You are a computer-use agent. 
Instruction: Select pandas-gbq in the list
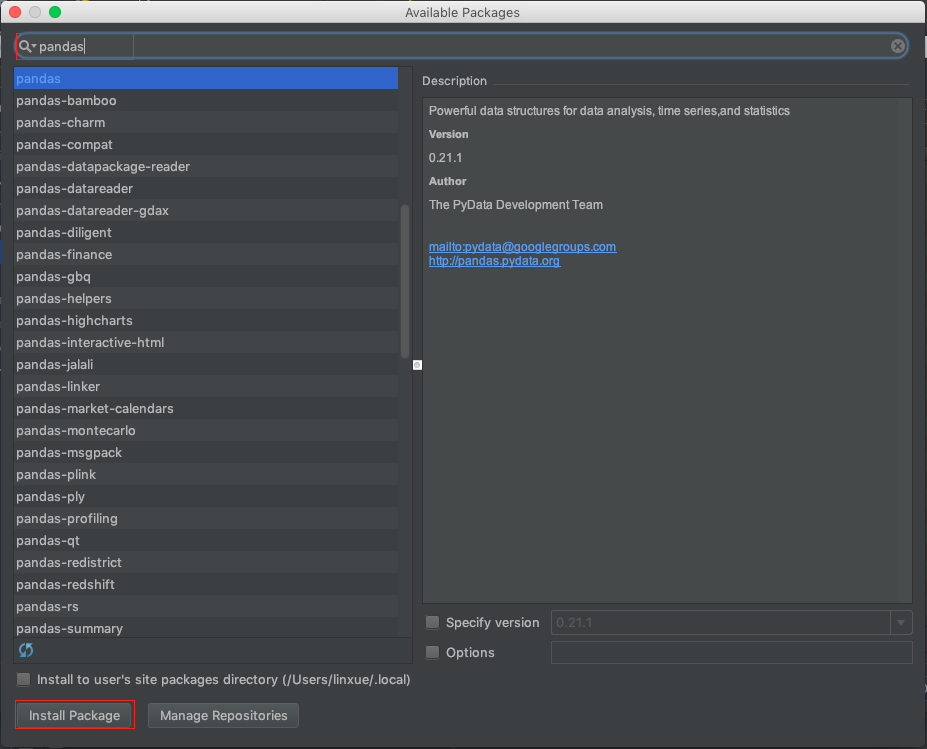click(206, 276)
